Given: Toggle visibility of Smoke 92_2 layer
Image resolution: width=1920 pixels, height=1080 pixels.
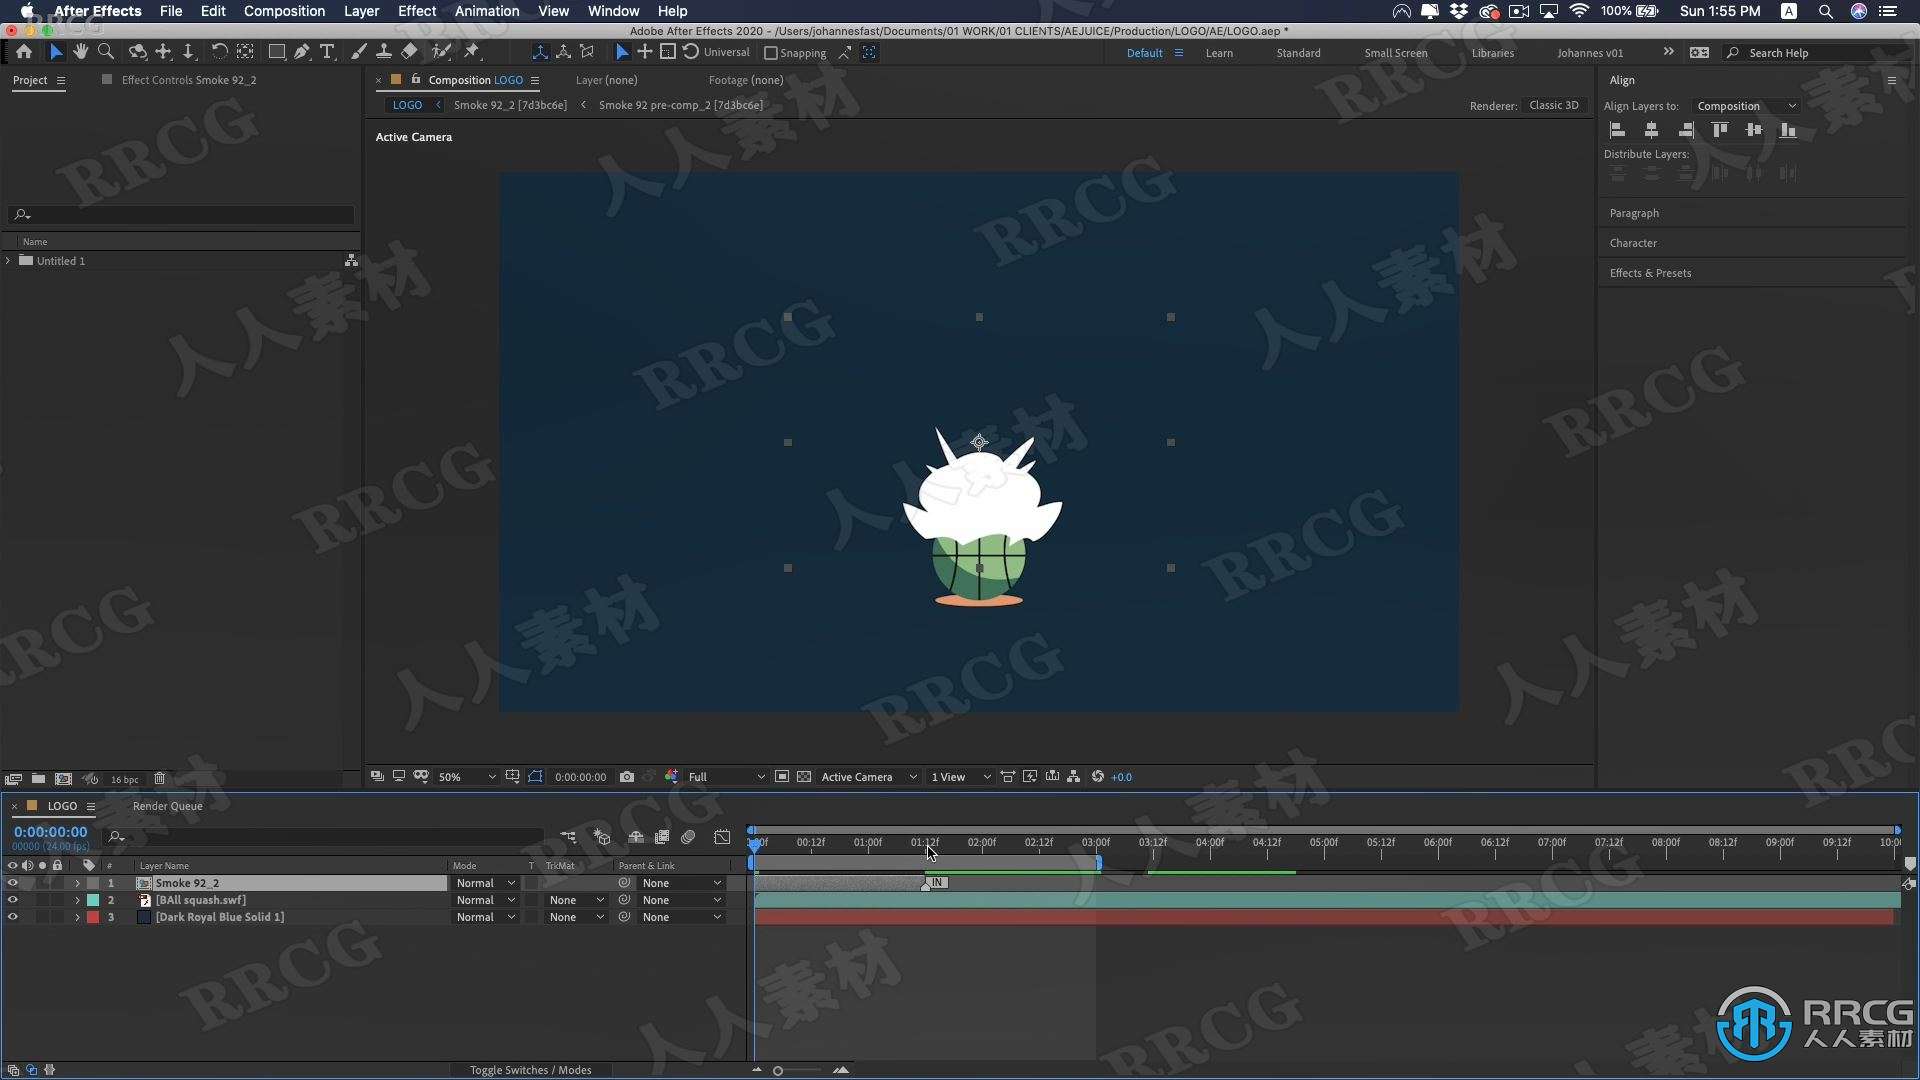Looking at the screenshot, I should [x=12, y=882].
